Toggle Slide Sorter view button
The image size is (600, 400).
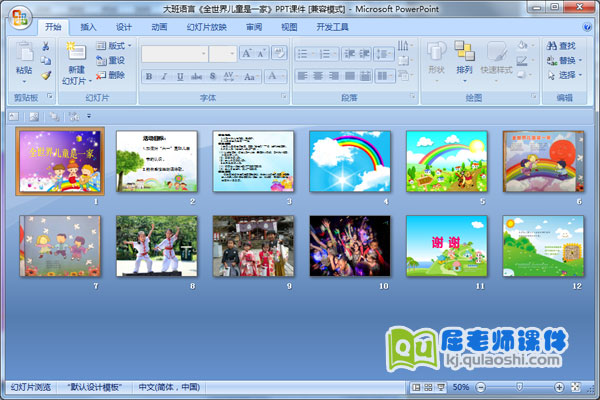[x=428, y=387]
